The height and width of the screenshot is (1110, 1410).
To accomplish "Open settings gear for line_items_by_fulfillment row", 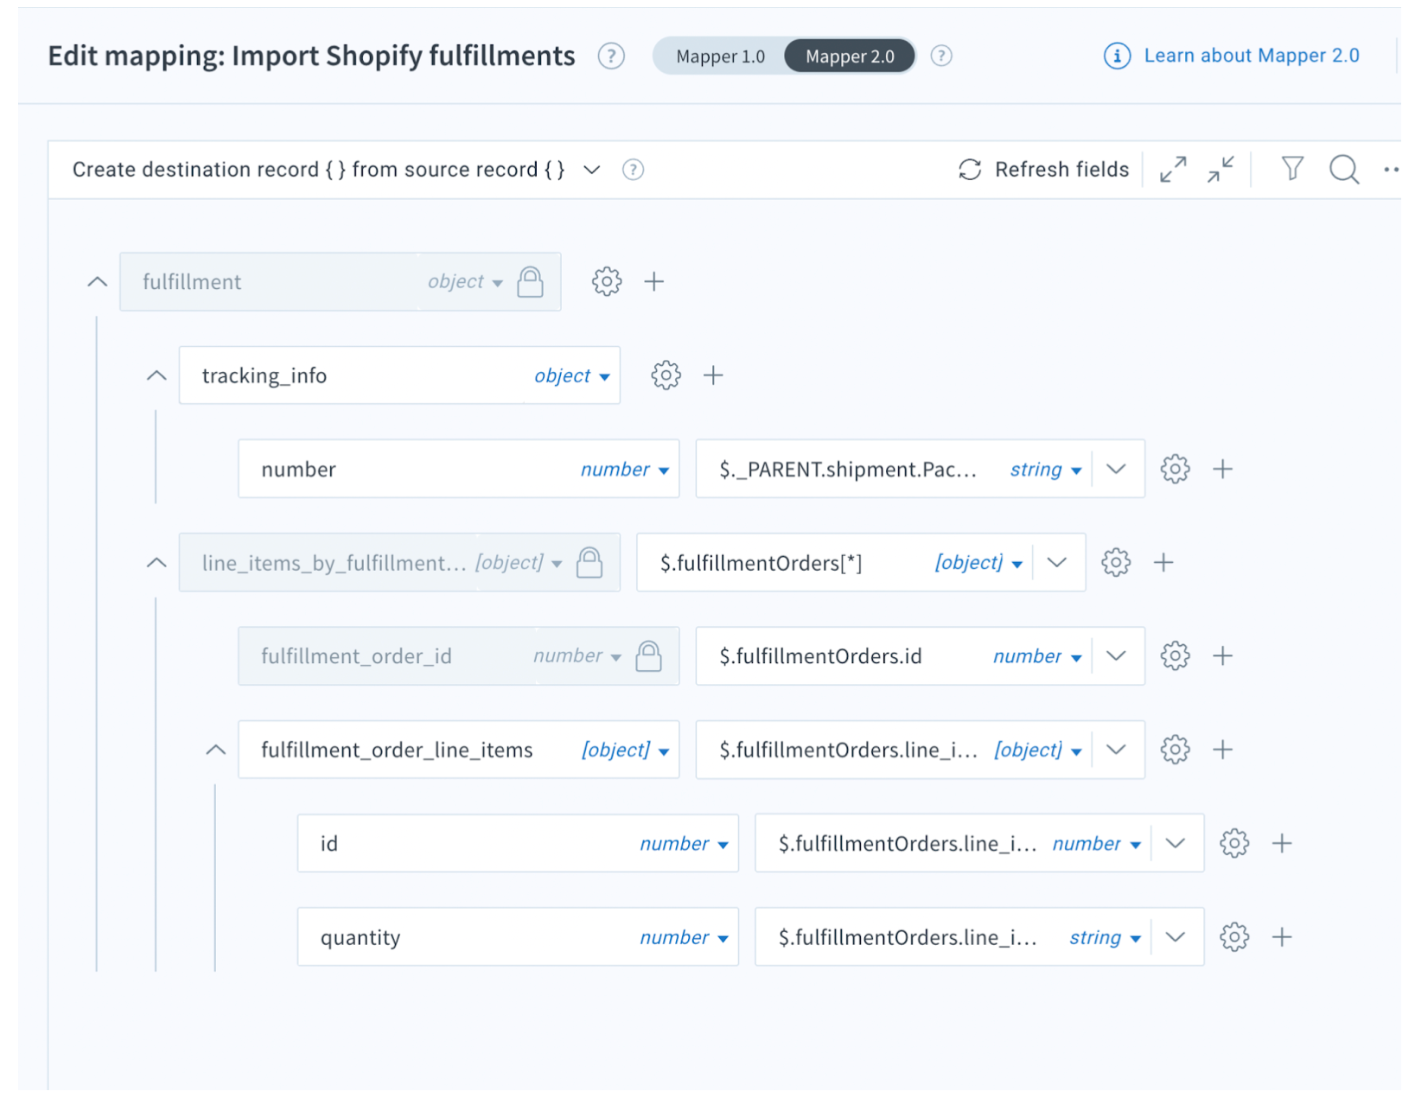I will click(x=1116, y=563).
